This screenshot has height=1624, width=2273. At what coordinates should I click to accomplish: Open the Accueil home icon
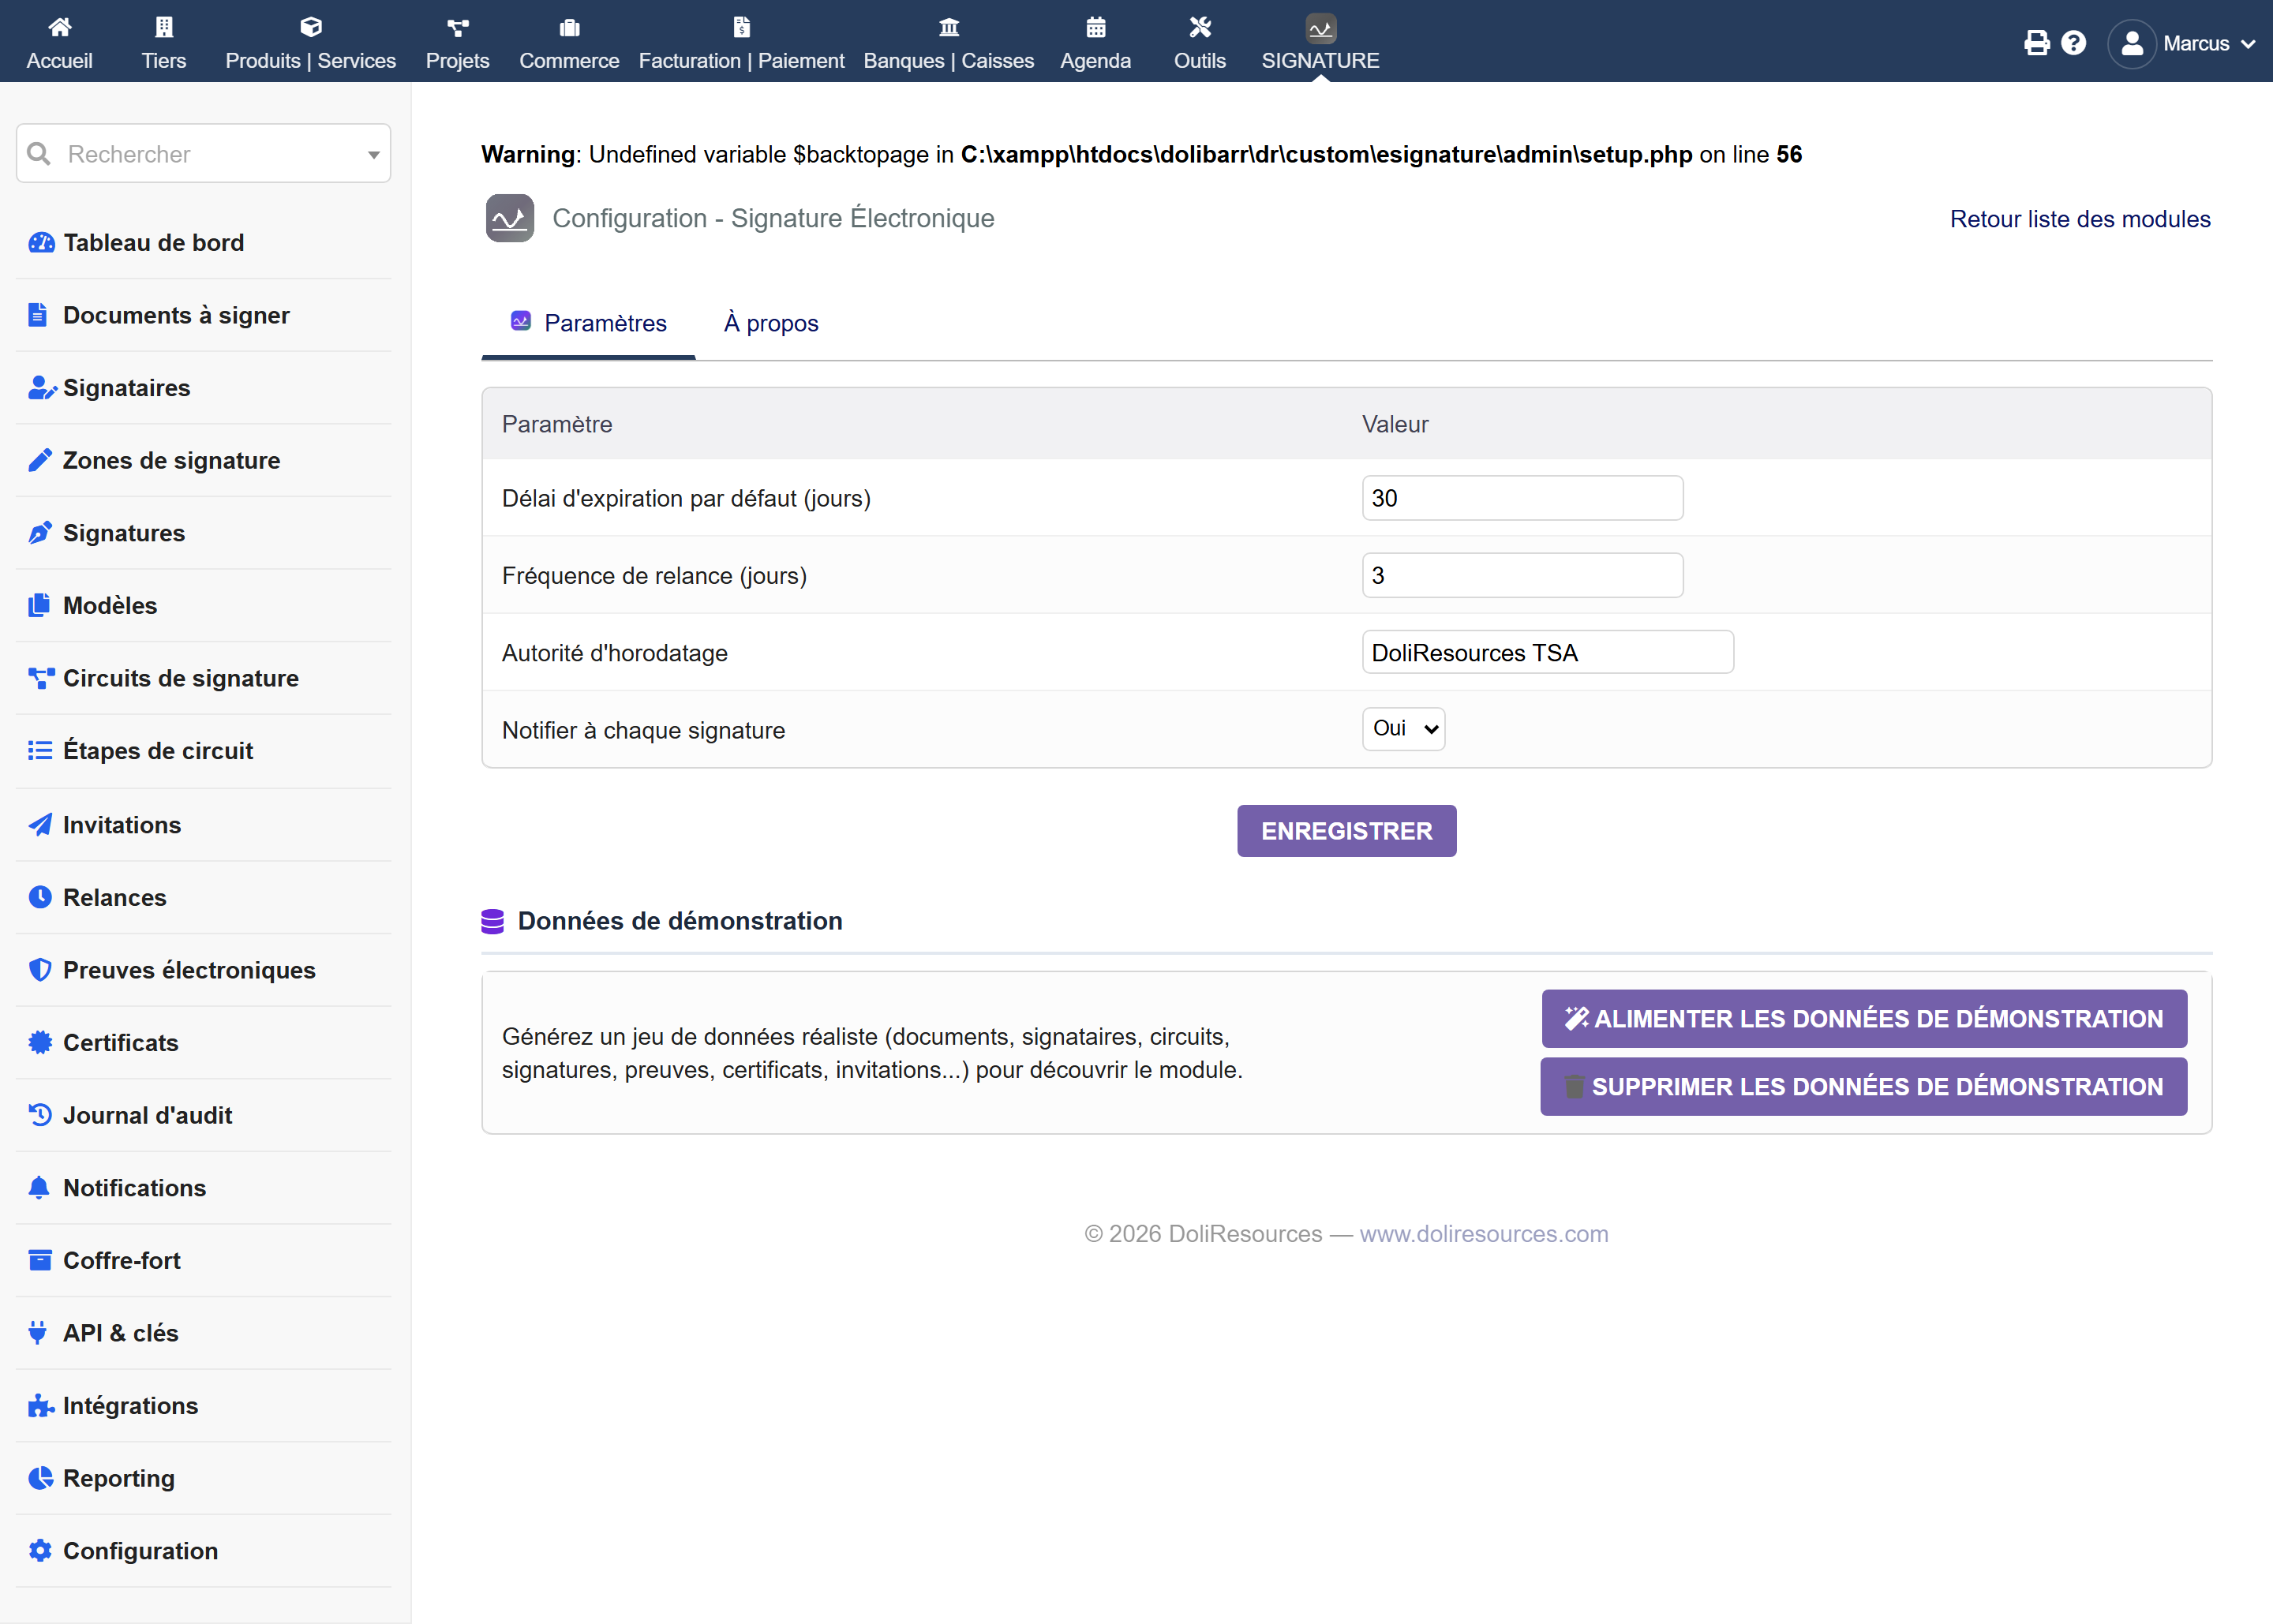point(60,27)
